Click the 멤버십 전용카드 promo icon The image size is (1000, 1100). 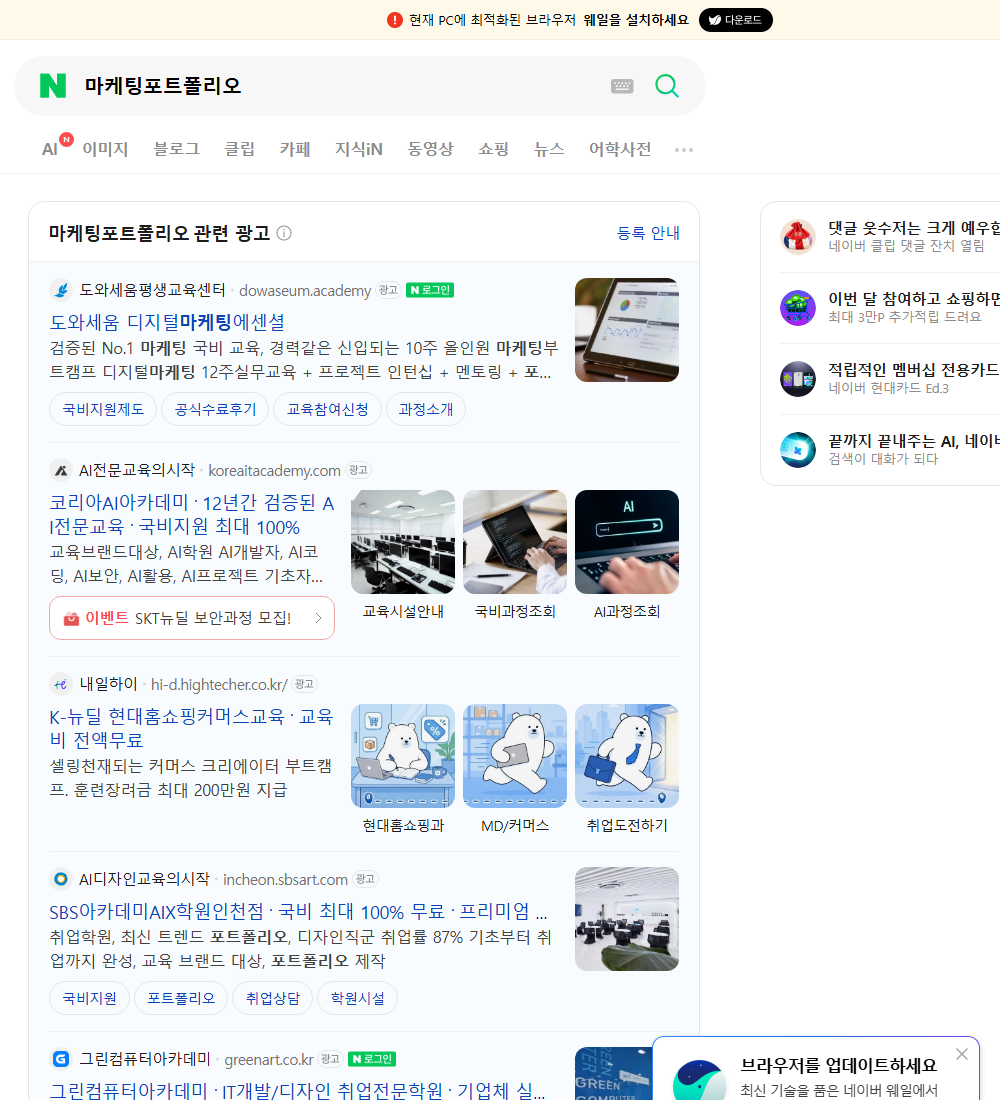[798, 379]
